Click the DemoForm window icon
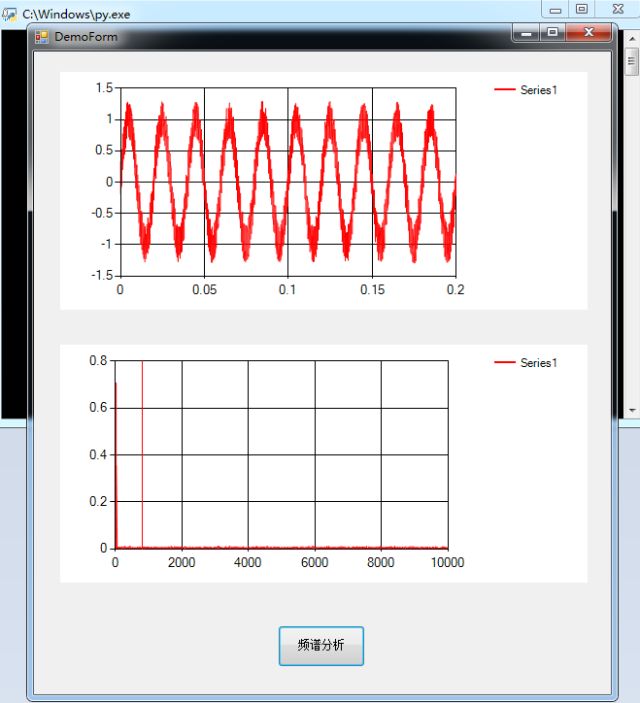Screen dimensions: 640x703 (42, 37)
